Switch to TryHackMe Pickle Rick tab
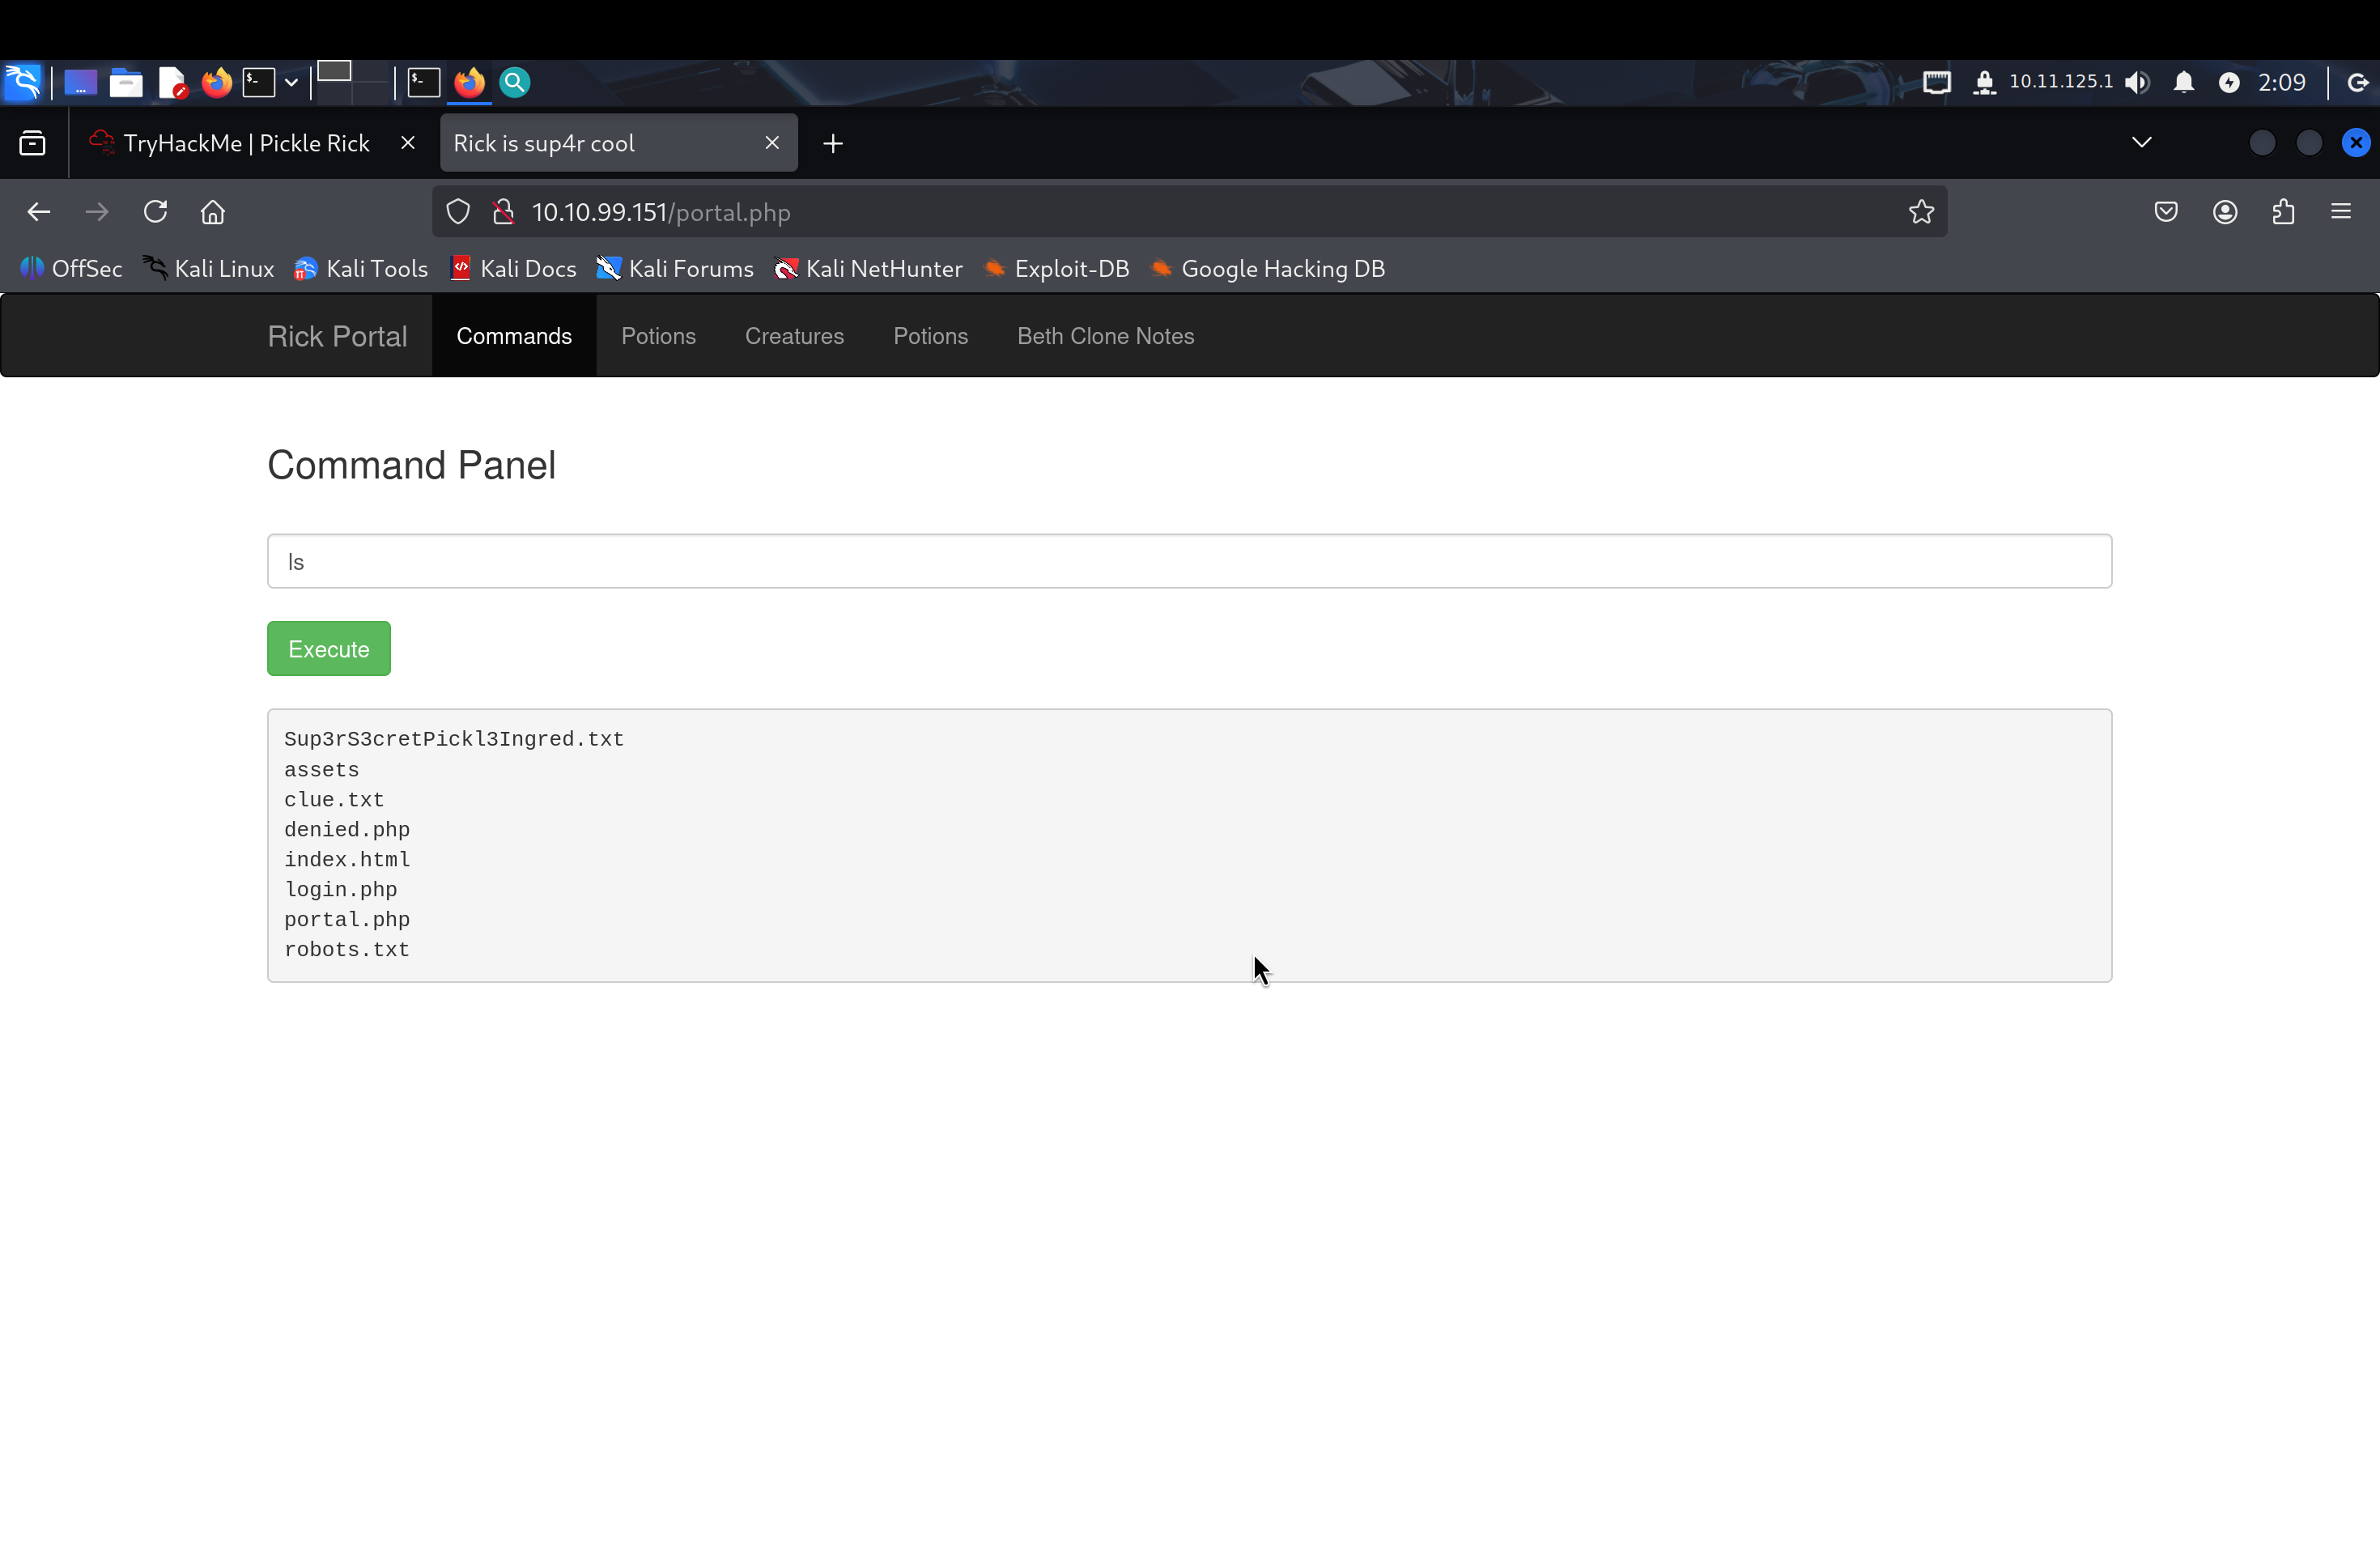The image size is (2380, 1548). (245, 143)
